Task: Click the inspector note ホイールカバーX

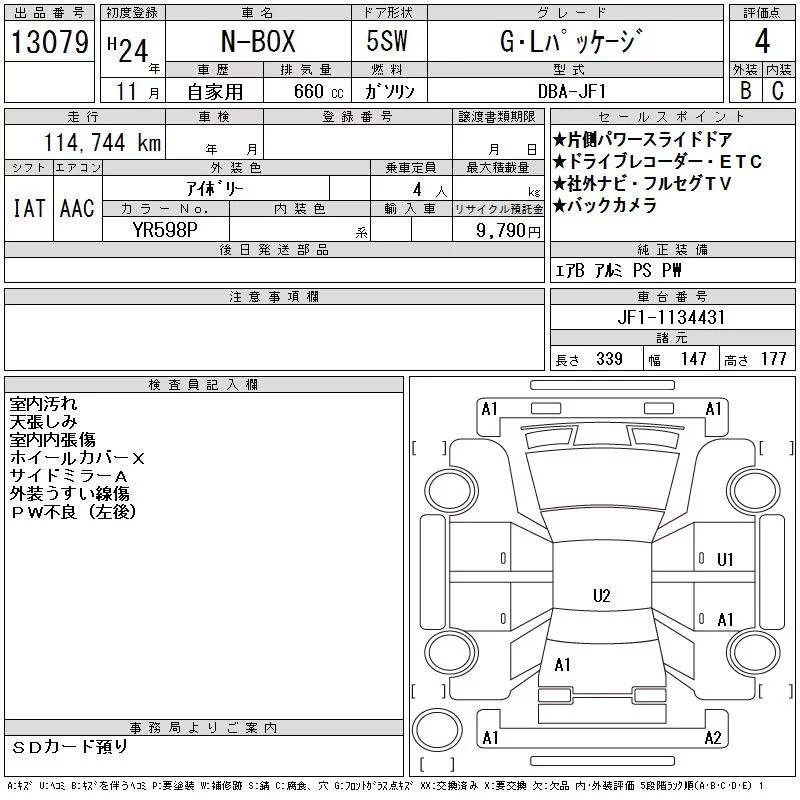Action: 77,458
